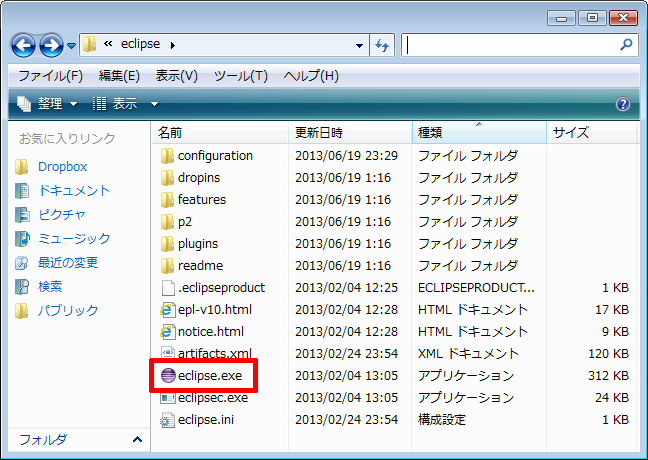Click the ミュージック icon in sidebar
The height and width of the screenshot is (460, 648).
coord(21,238)
